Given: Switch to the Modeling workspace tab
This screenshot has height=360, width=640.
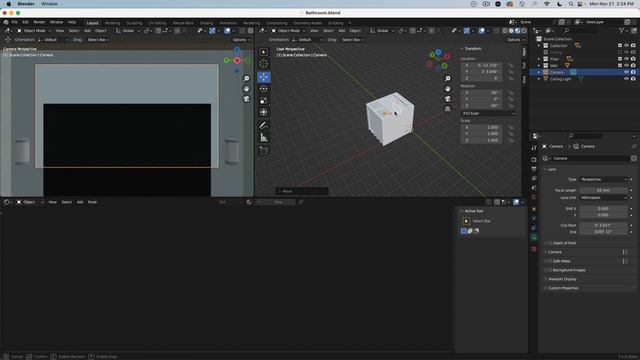Looking at the screenshot, I should (x=113, y=23).
